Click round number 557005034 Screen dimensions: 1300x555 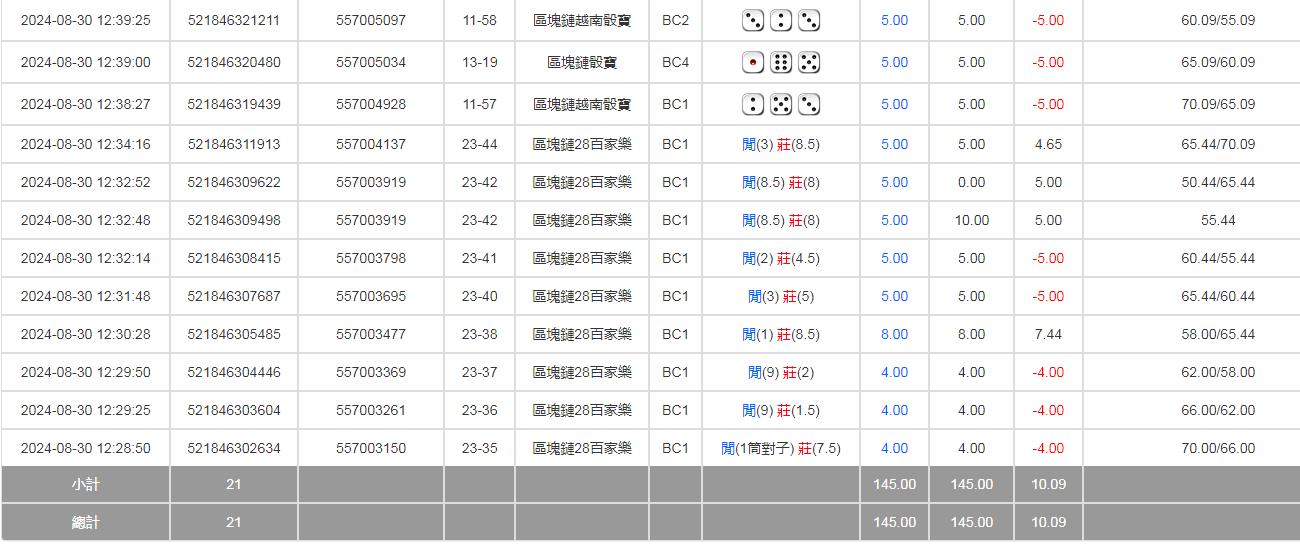(x=371, y=62)
